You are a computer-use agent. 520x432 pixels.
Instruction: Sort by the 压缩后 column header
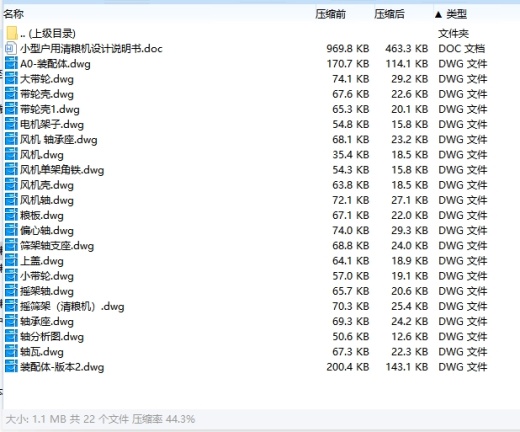pyautogui.click(x=389, y=14)
